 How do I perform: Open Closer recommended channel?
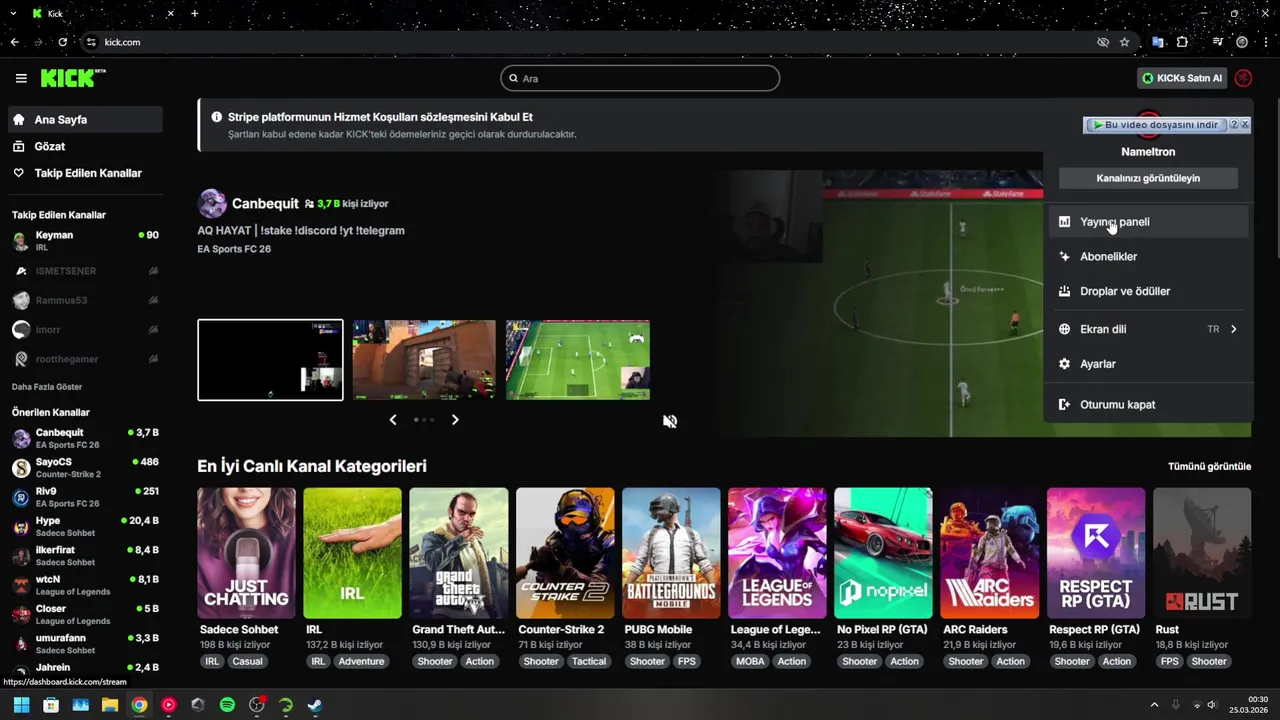pyautogui.click(x=85, y=614)
